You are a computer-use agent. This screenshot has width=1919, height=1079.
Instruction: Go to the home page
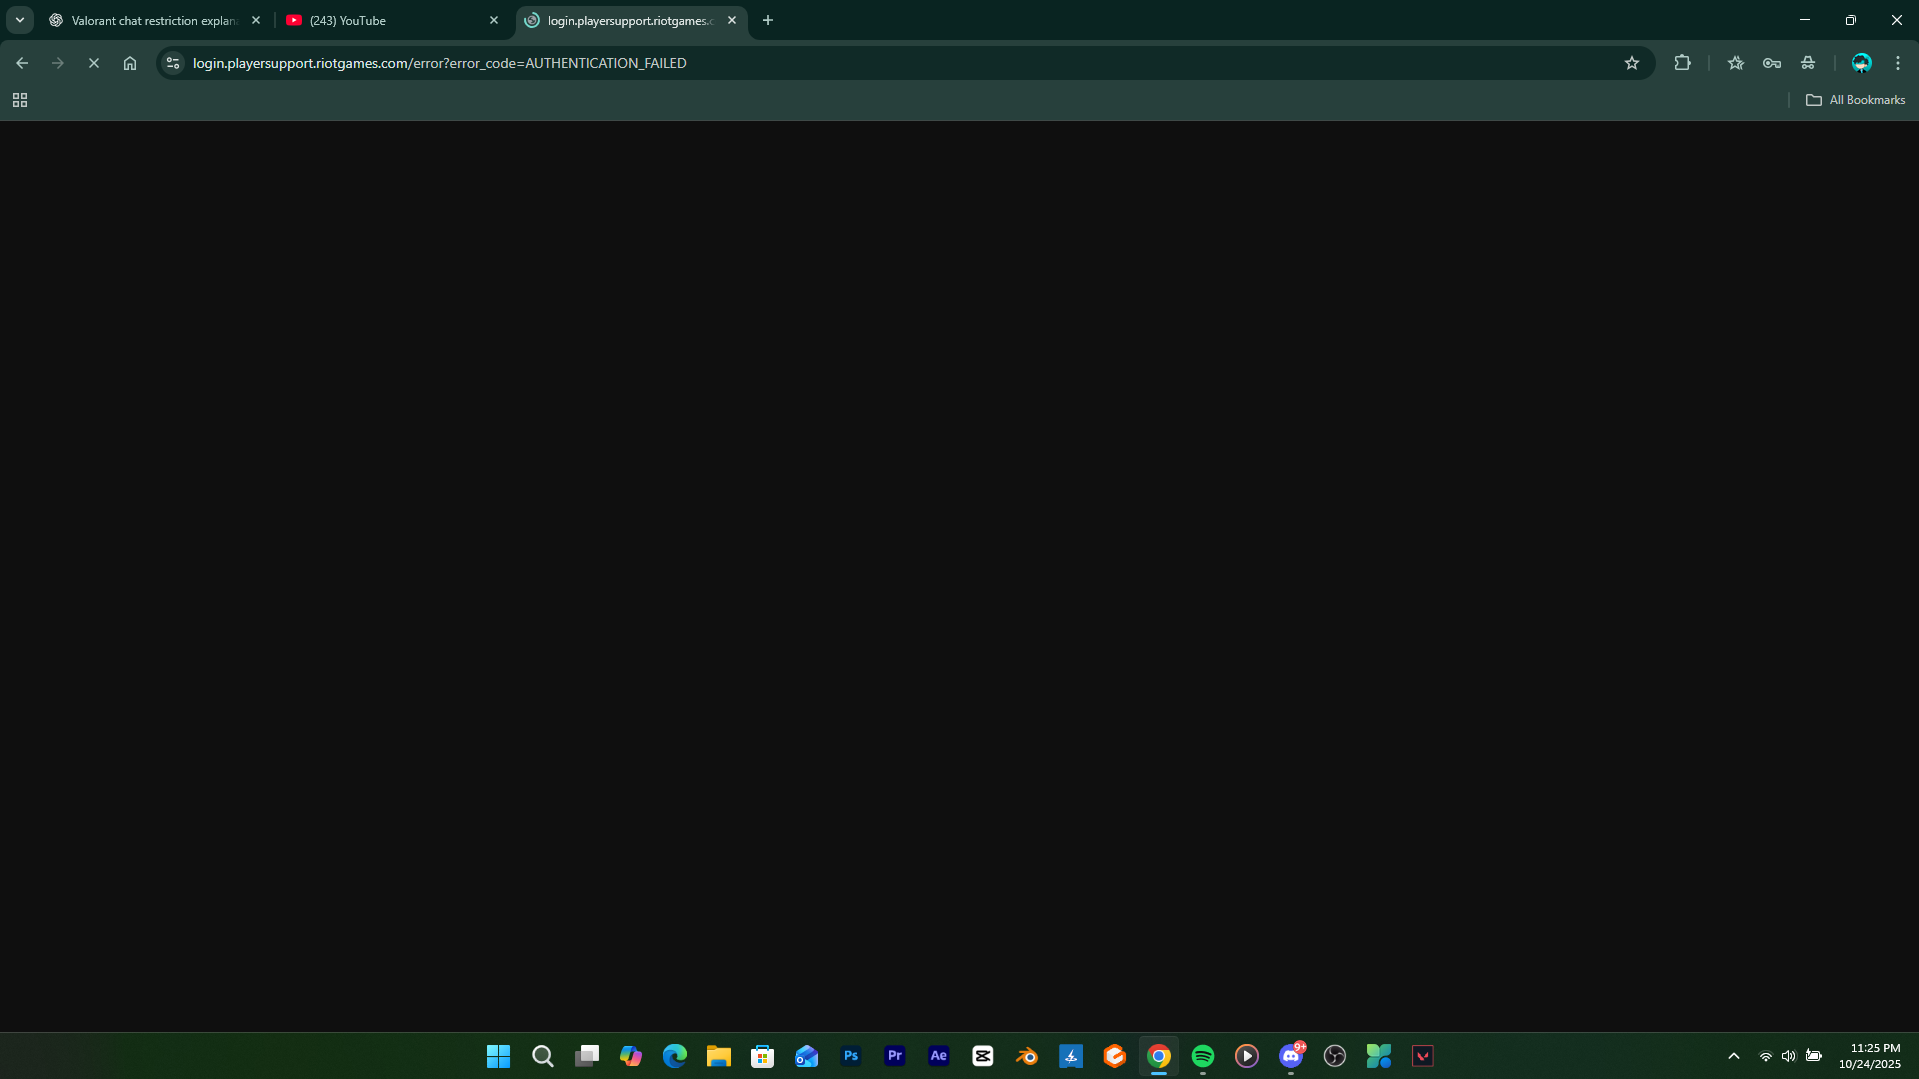click(x=130, y=63)
